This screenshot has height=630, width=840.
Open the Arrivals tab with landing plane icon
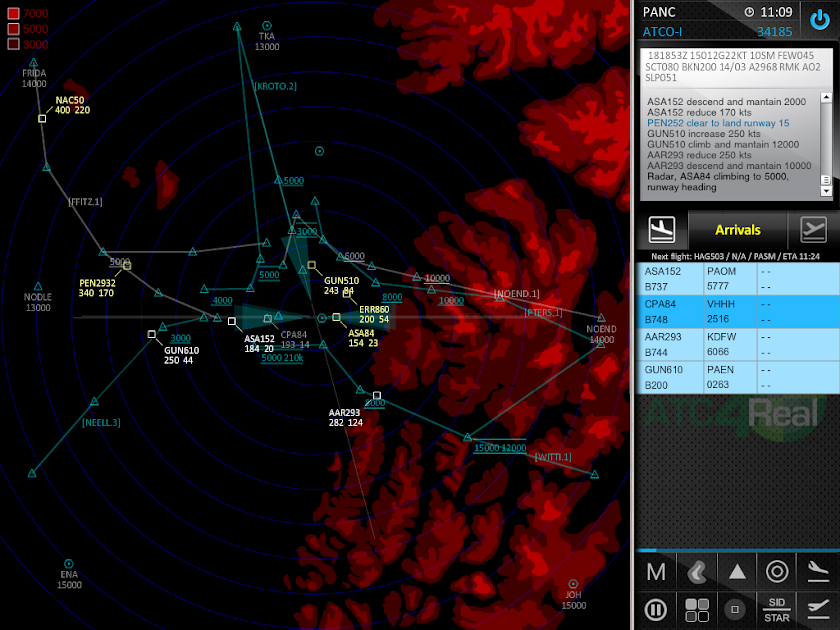[662, 230]
